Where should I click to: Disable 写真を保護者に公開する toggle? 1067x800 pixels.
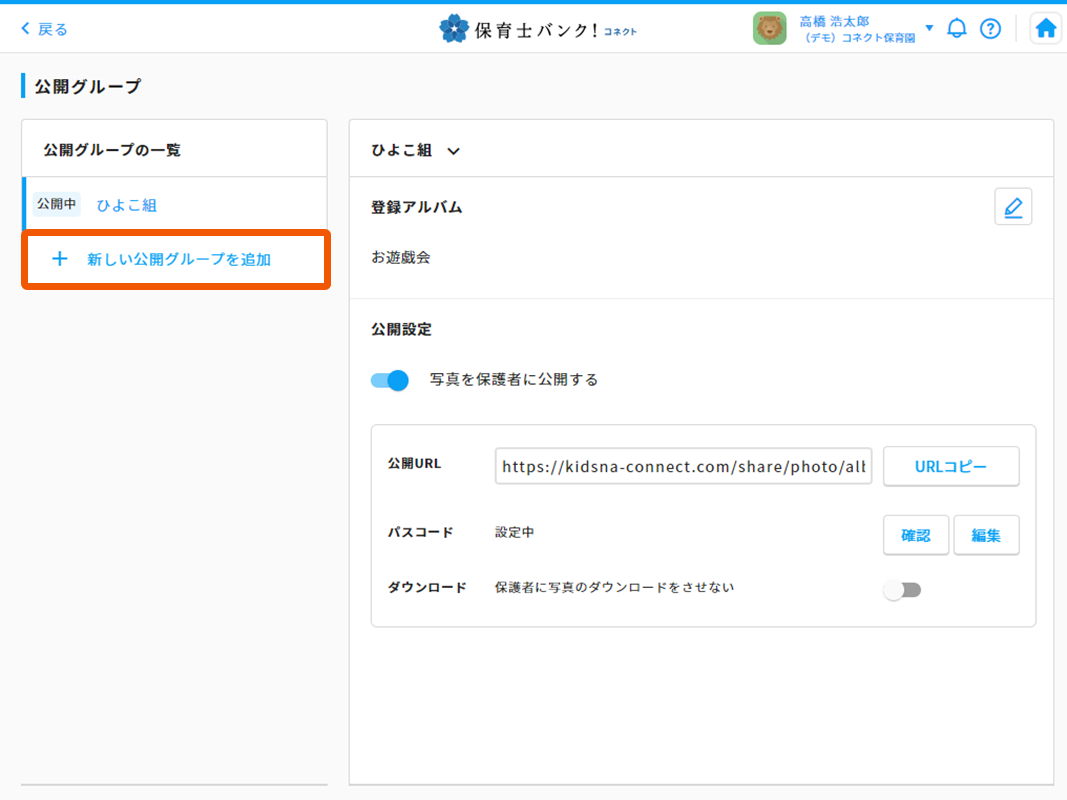[x=389, y=380]
